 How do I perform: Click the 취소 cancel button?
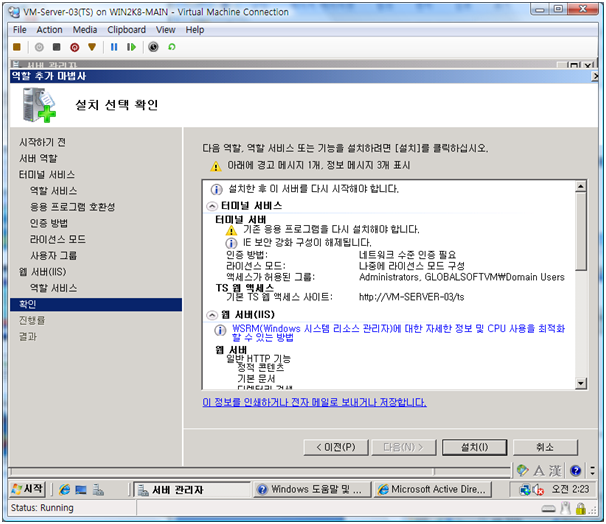click(545, 447)
